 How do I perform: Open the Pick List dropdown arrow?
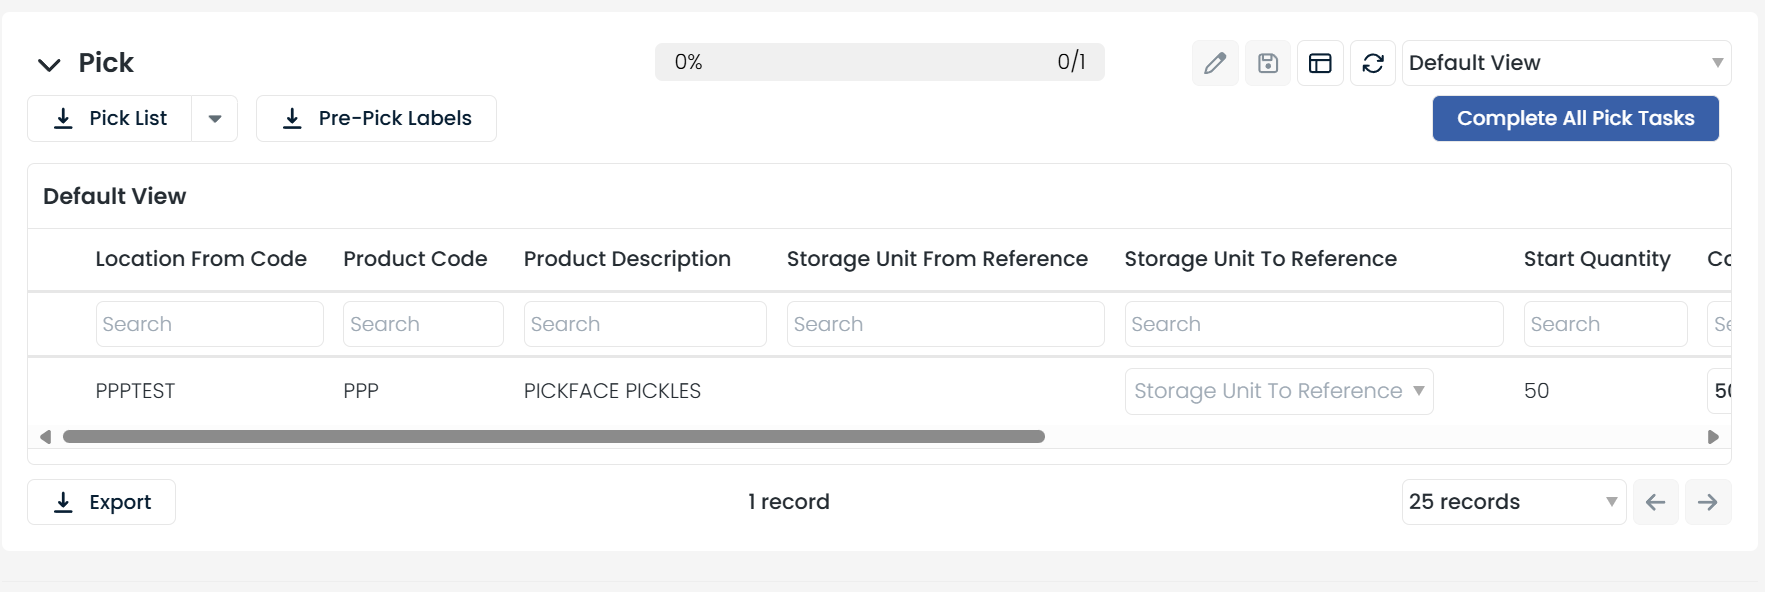pos(215,118)
